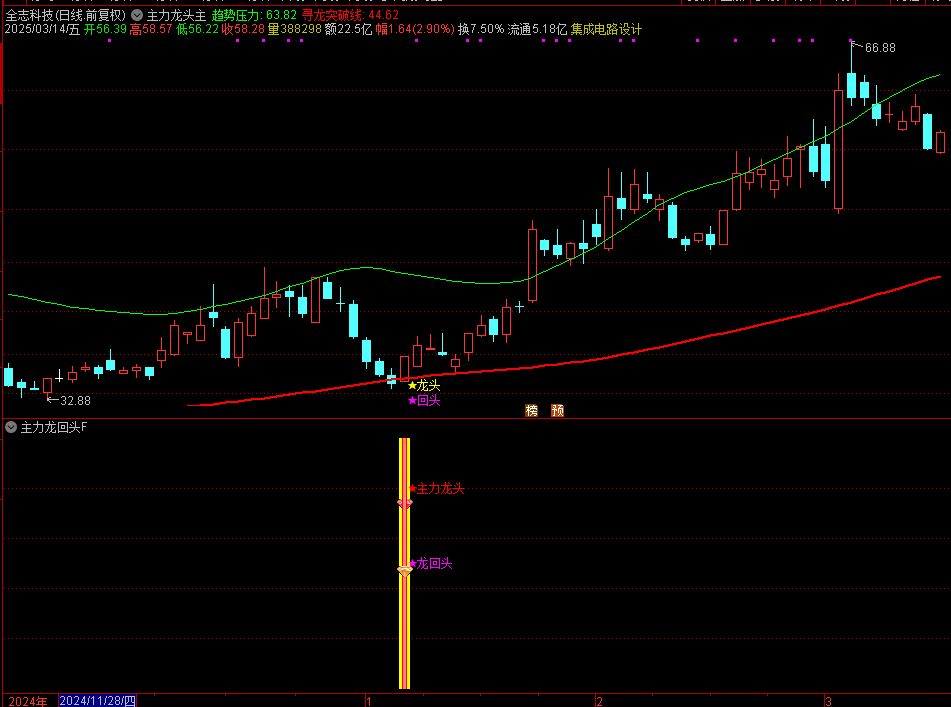This screenshot has width=951, height=707.
Task: Click the 榜 info badge icon
Action: click(x=531, y=410)
